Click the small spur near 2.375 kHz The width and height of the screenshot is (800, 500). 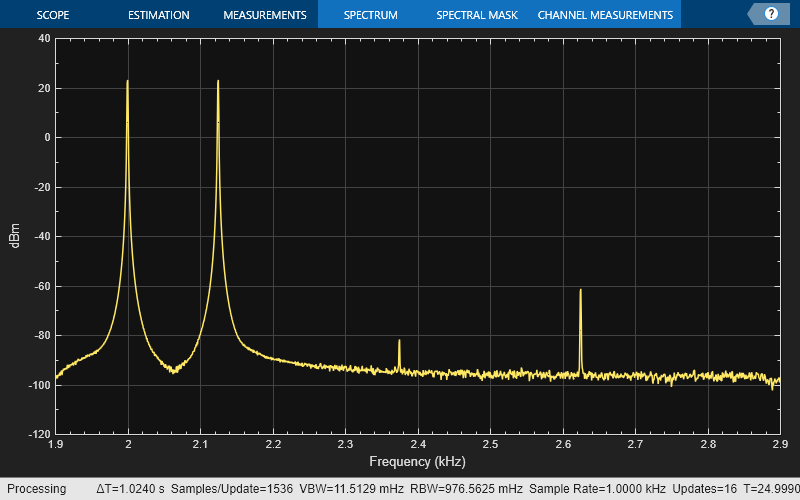(x=399, y=343)
